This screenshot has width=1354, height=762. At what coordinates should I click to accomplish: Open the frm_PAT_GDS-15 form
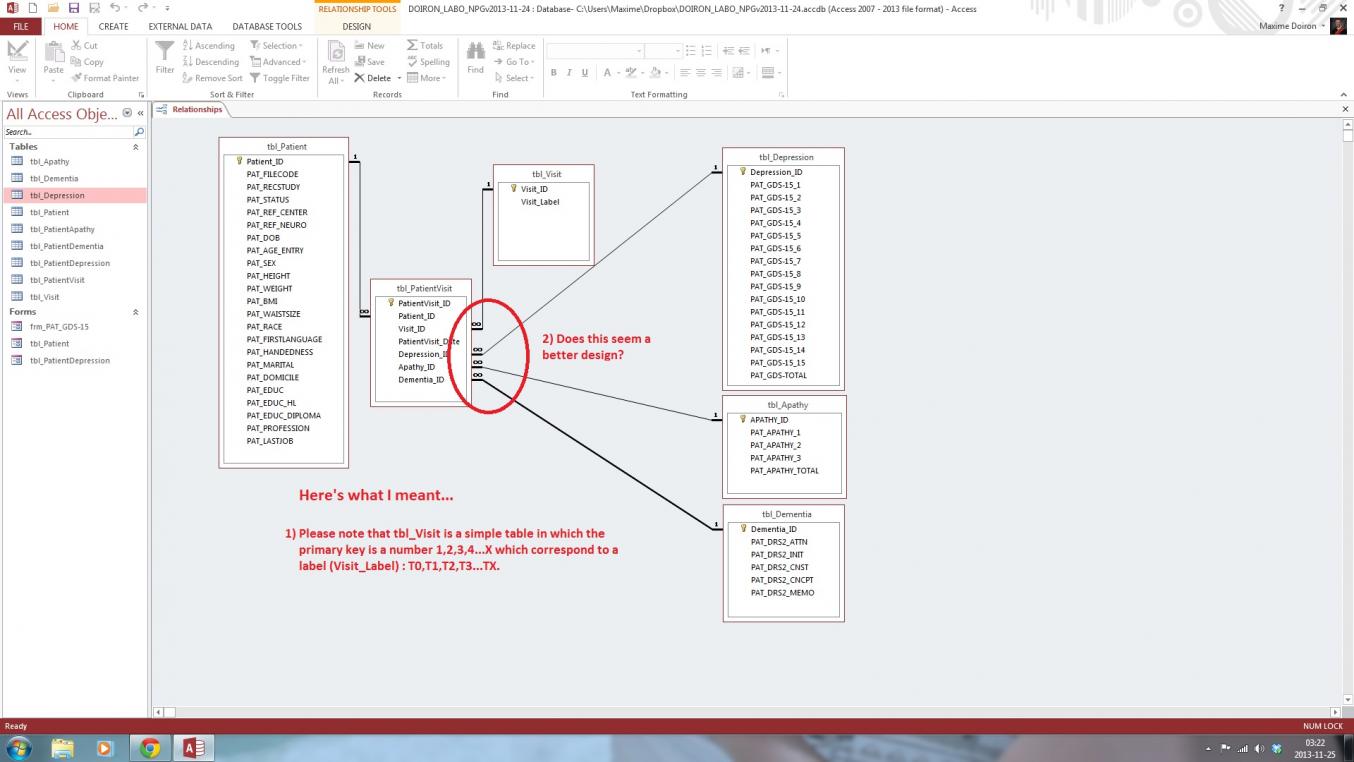[x=59, y=327]
